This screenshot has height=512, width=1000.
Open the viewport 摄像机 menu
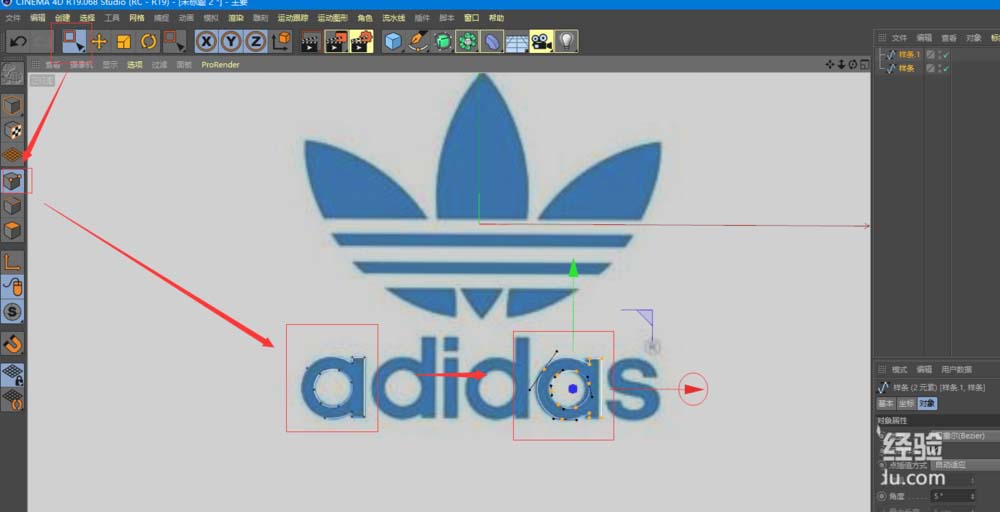pyautogui.click(x=81, y=64)
